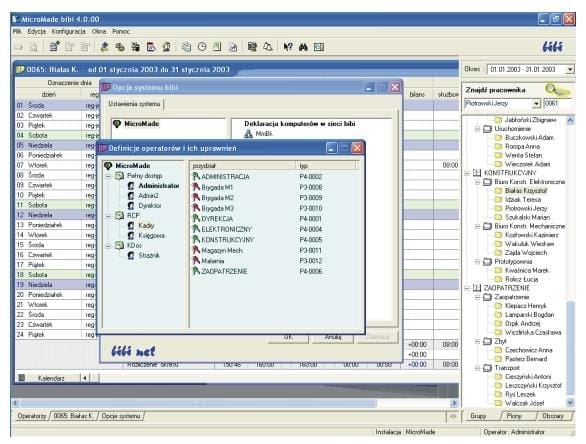Click the add-new-record toolbar icon with green dot
Viewport: 586px width, 444px height.
(x=55, y=47)
